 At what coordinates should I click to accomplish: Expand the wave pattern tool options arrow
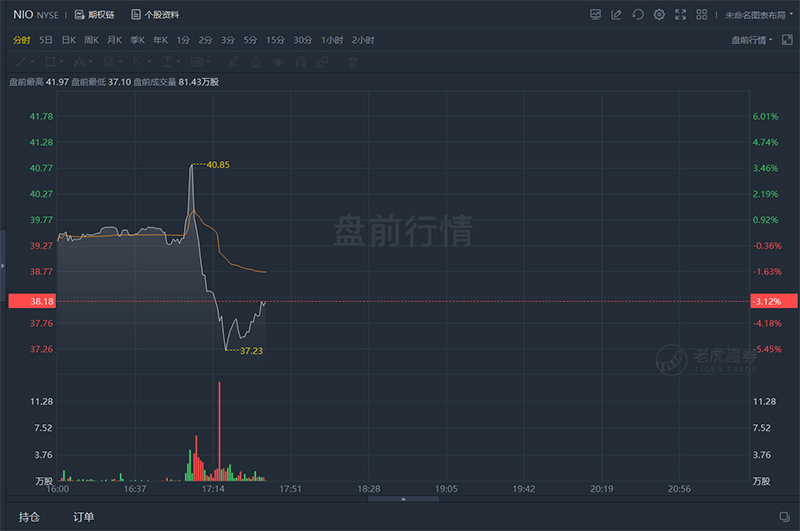pyautogui.click(x=91, y=62)
